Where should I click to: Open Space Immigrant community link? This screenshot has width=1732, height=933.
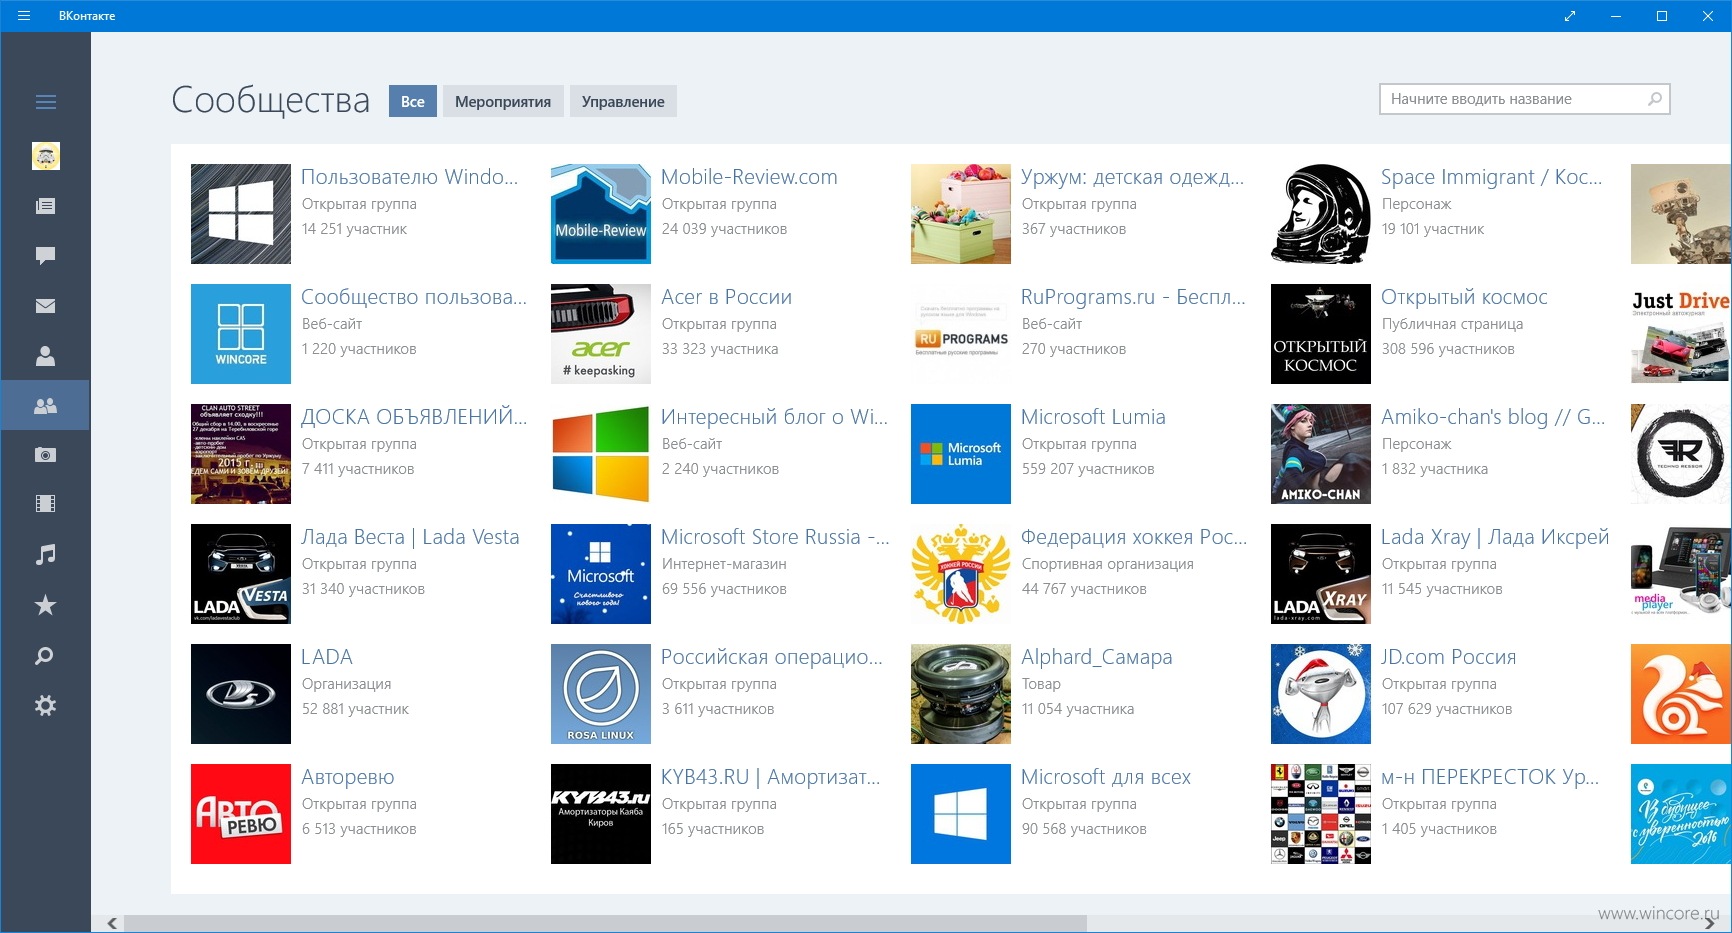pos(1491,177)
